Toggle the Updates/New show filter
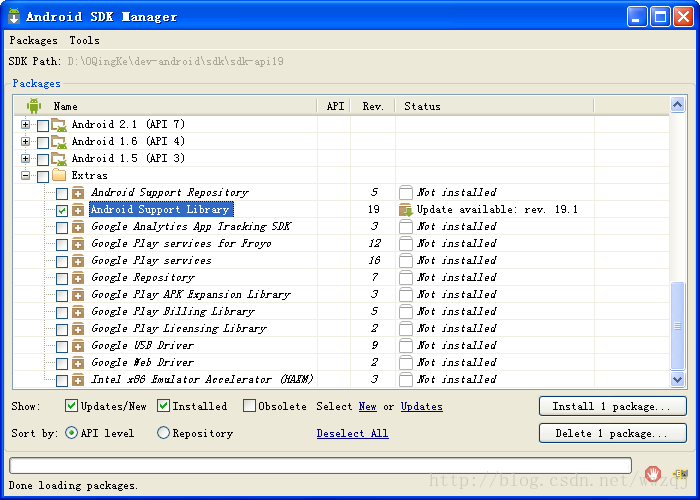This screenshot has width=700, height=500. 71,405
